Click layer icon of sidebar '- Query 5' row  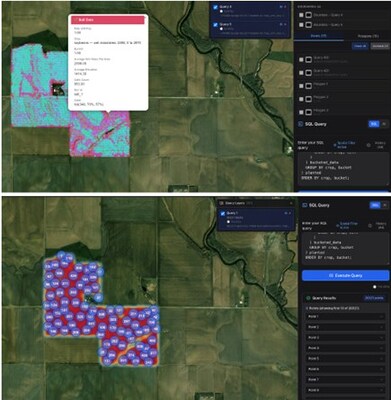coord(309,25)
